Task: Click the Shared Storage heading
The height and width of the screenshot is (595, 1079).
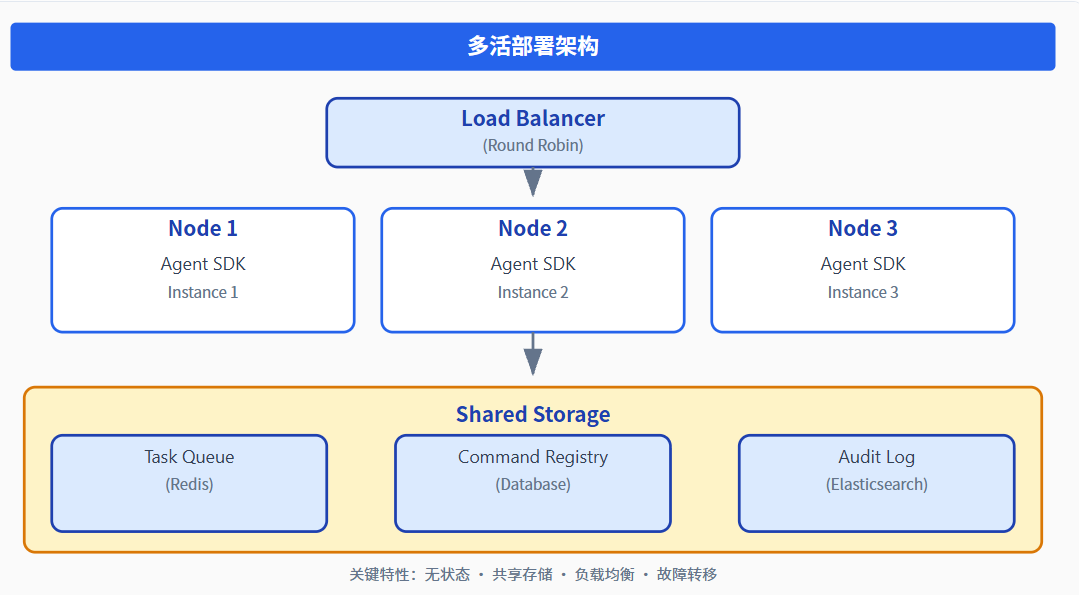Action: click(x=533, y=414)
